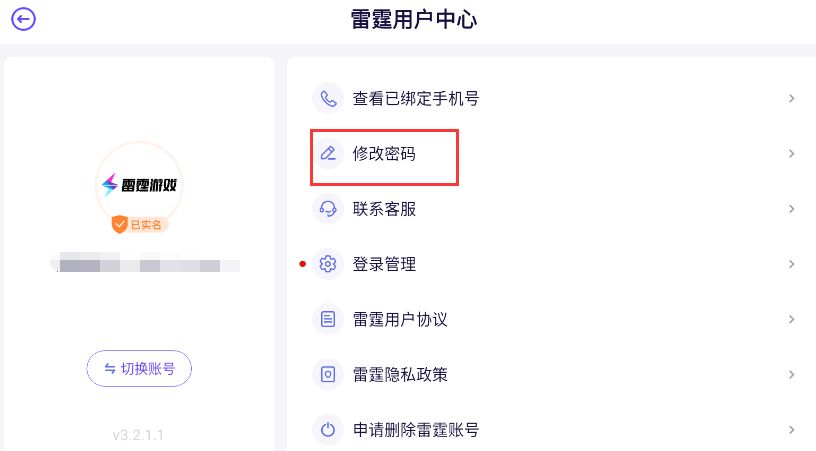Click the version number v3.2.1.1

tap(139, 436)
